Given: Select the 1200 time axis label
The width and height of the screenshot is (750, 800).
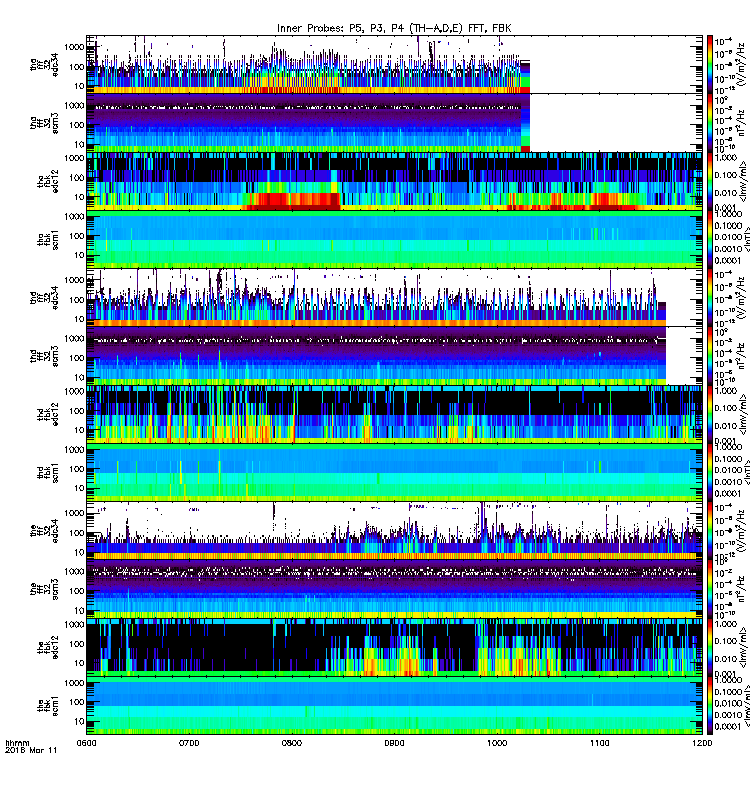Looking at the screenshot, I should click(x=702, y=743).
